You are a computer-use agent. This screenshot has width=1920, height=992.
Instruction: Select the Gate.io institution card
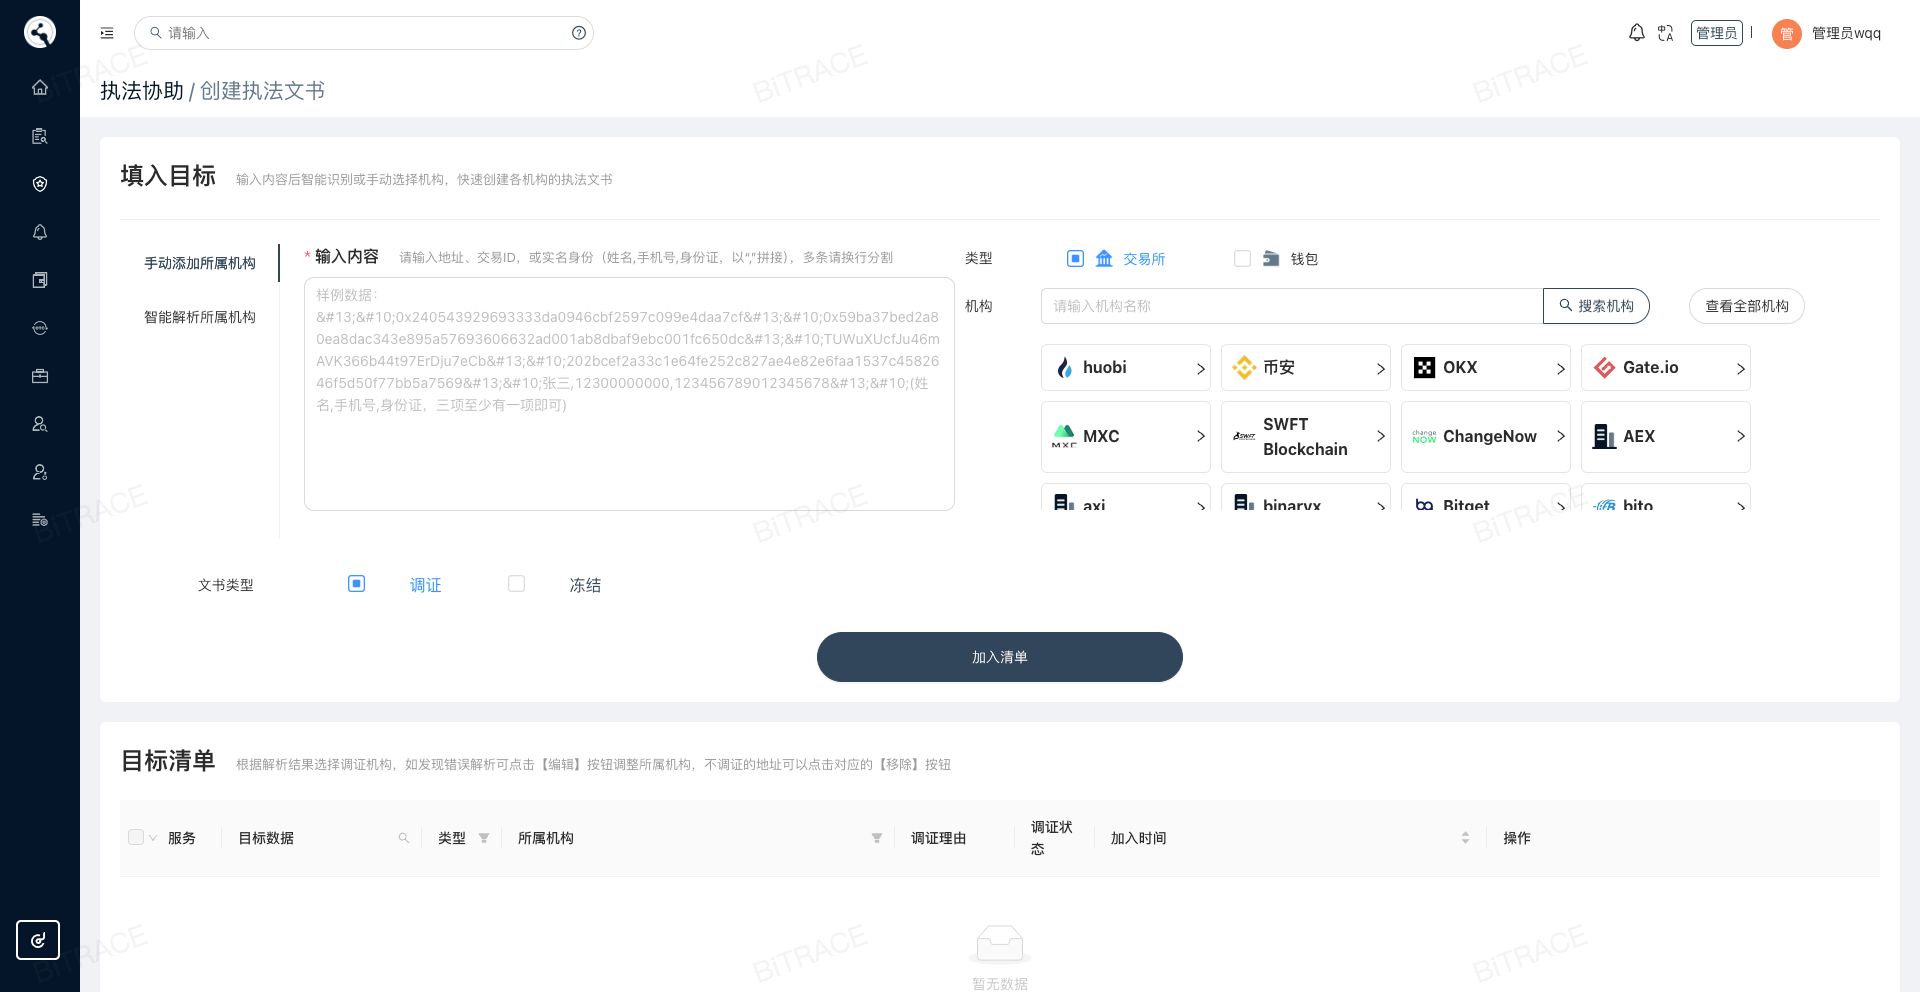(1666, 368)
